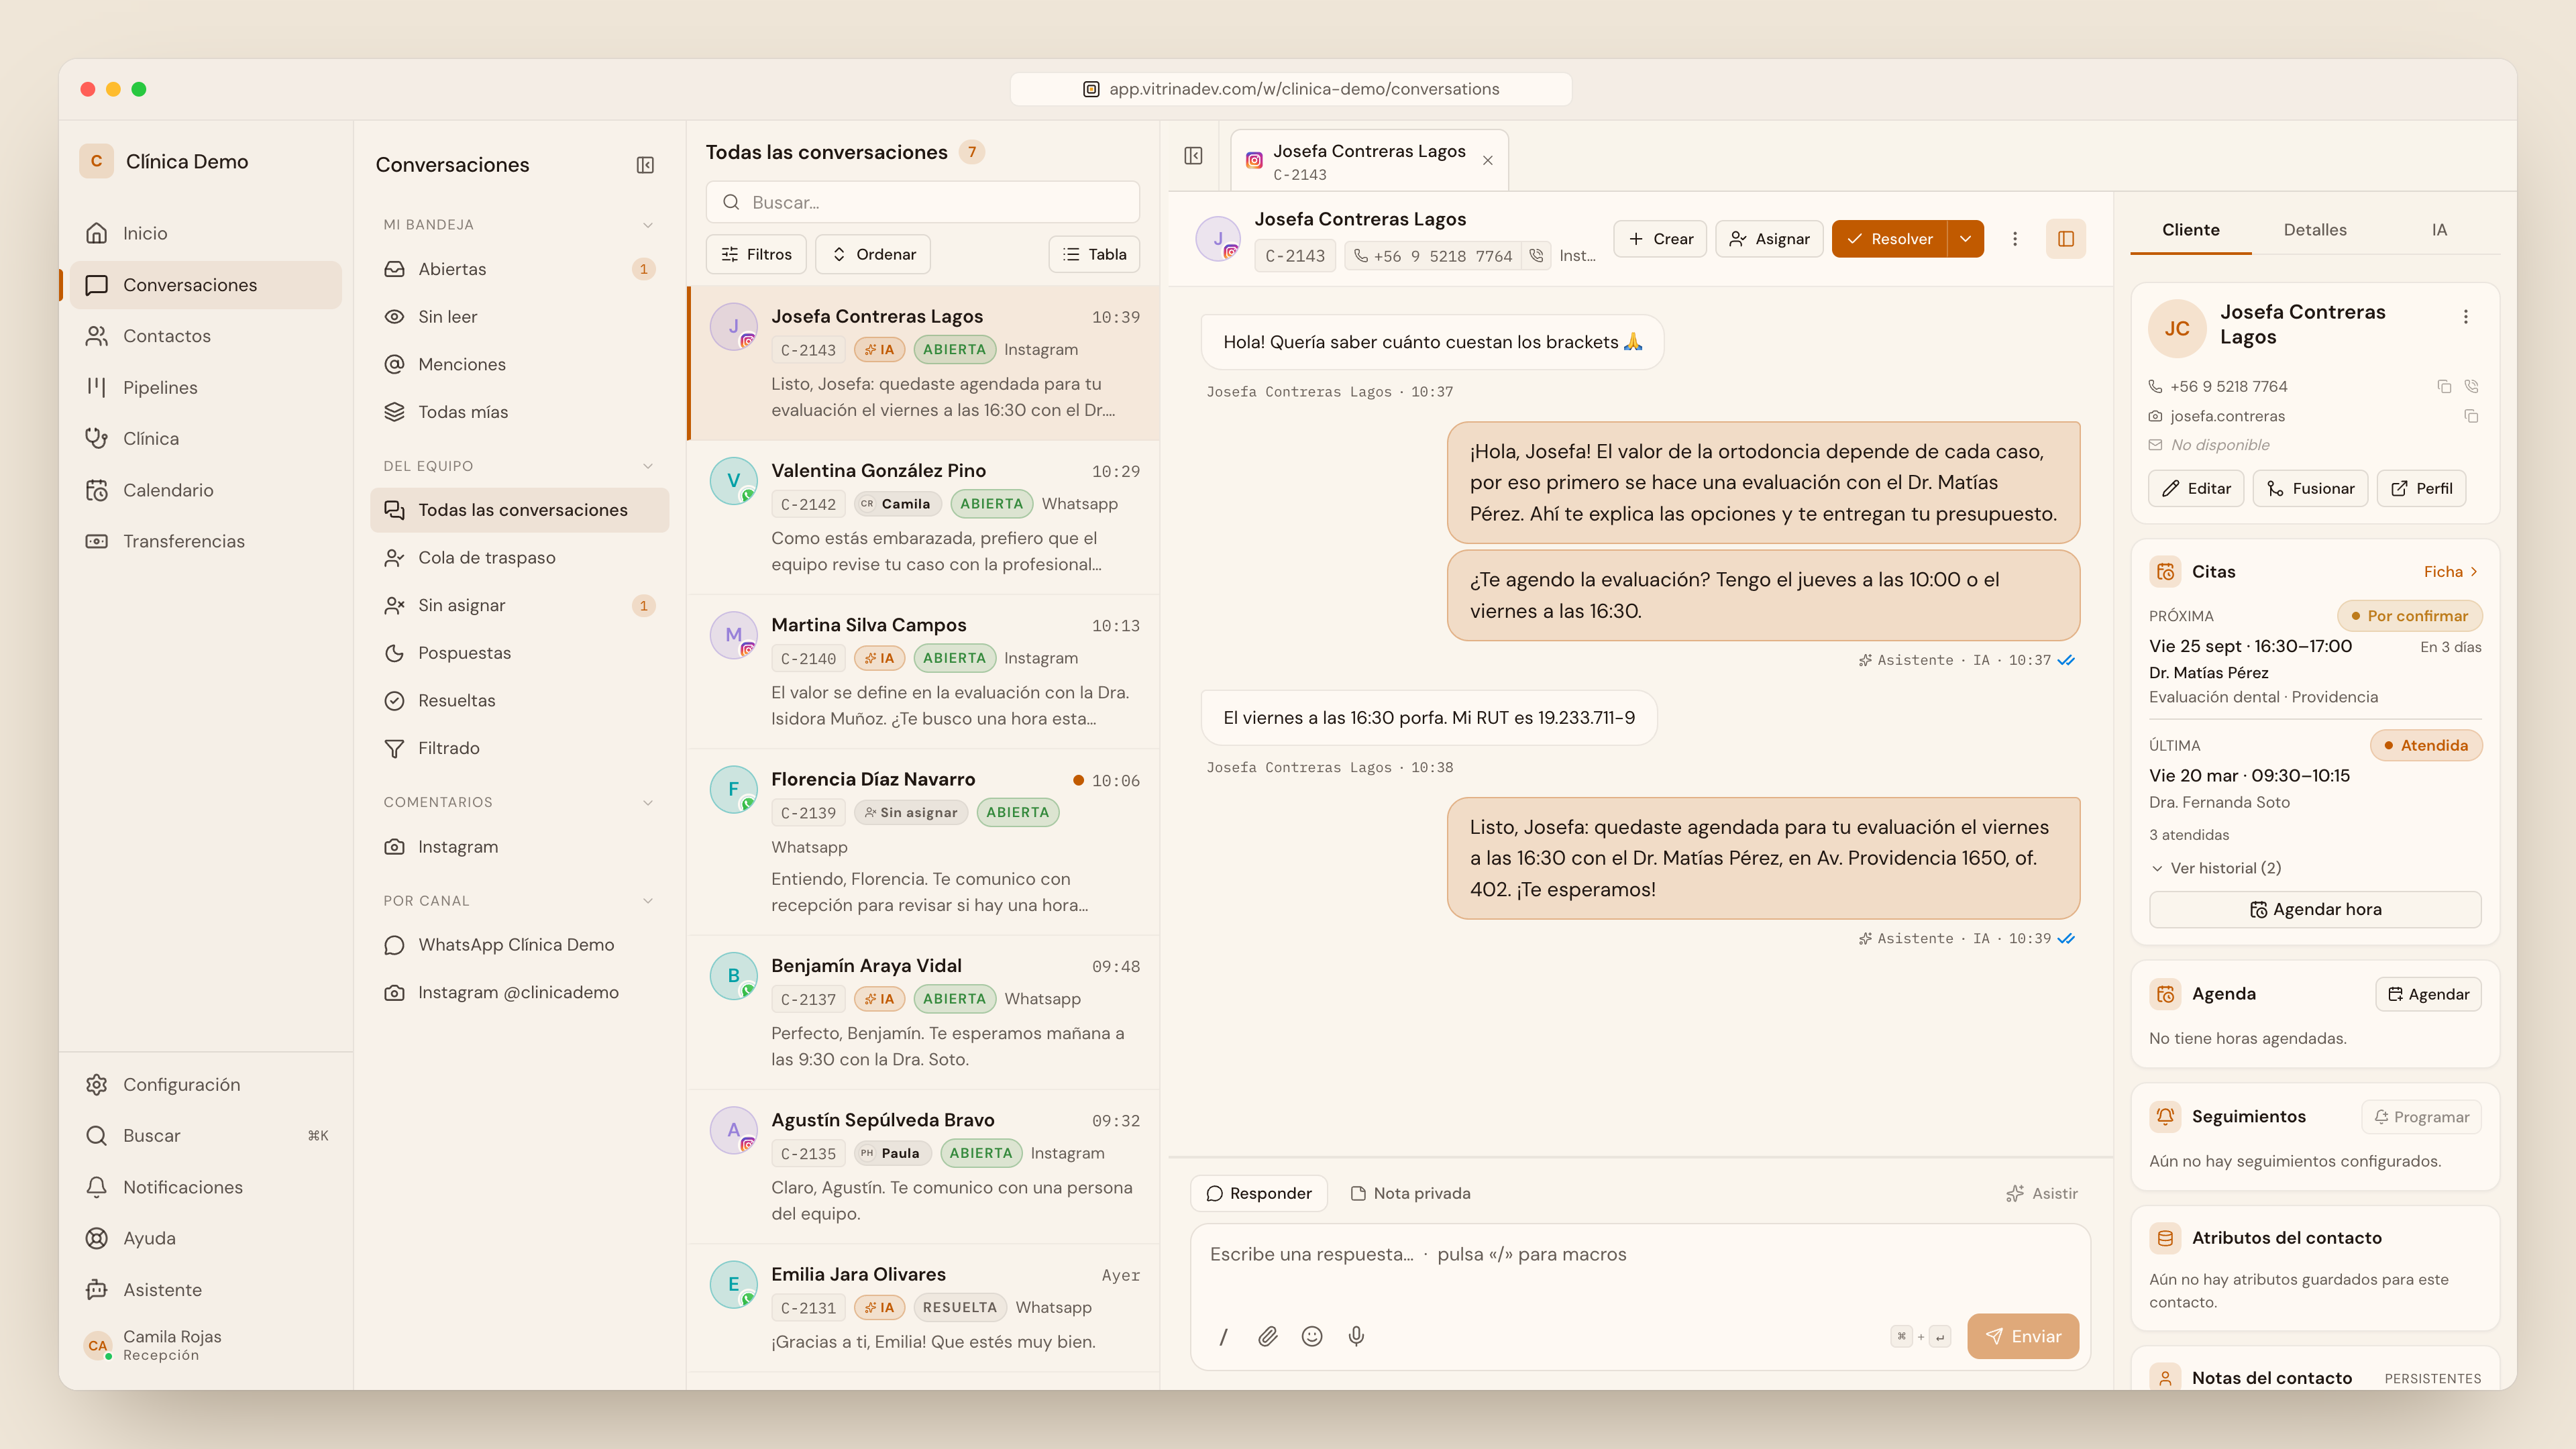Open Notificaciones in the sidebar

point(205,1187)
